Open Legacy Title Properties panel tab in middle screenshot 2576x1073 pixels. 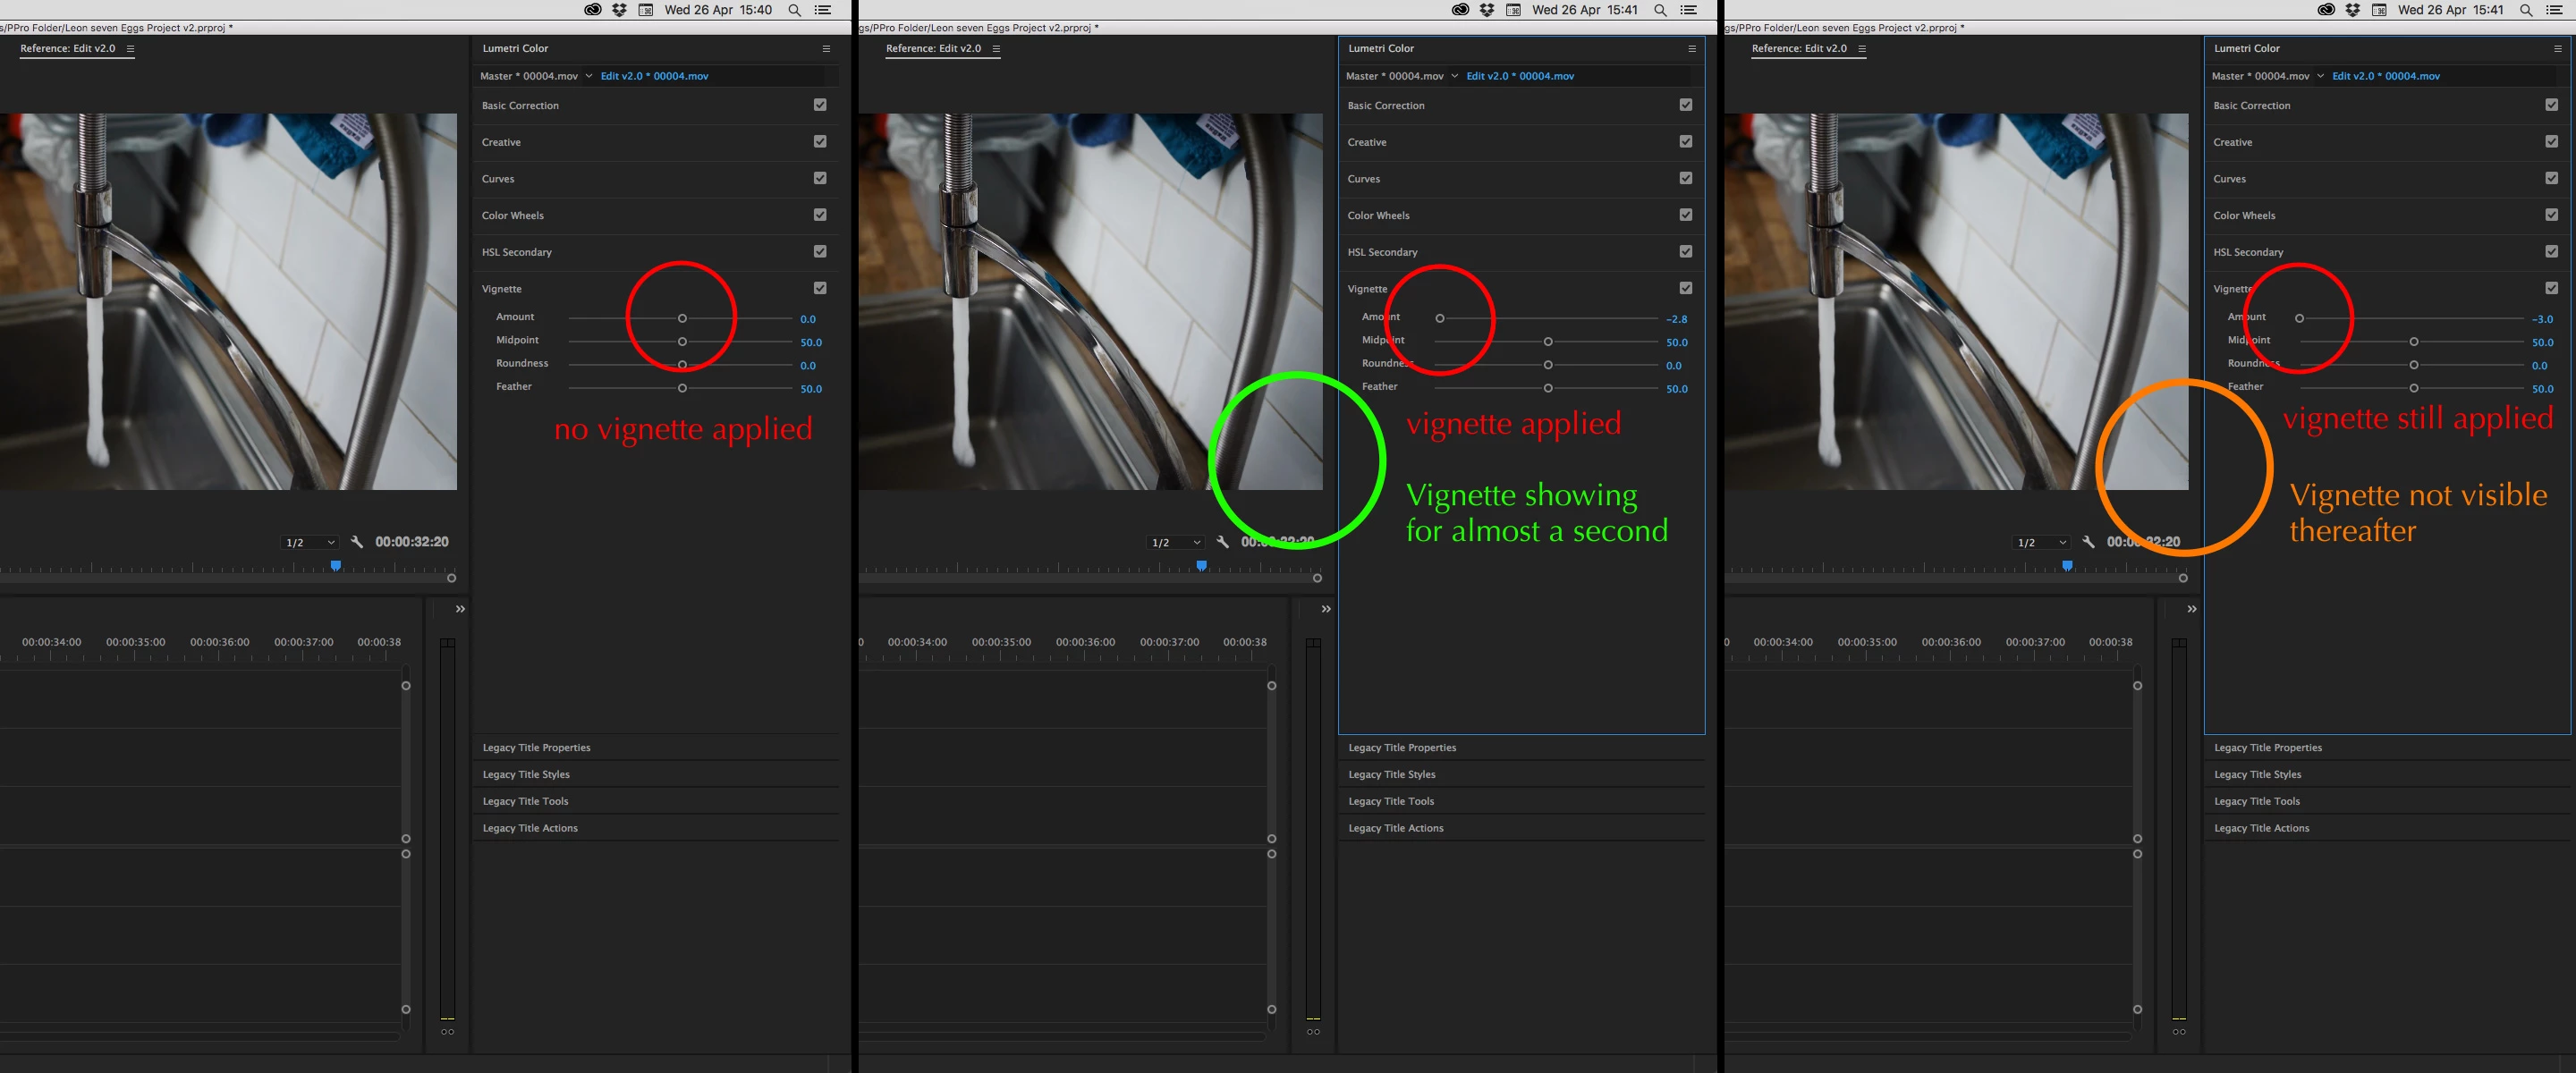[1402, 747]
